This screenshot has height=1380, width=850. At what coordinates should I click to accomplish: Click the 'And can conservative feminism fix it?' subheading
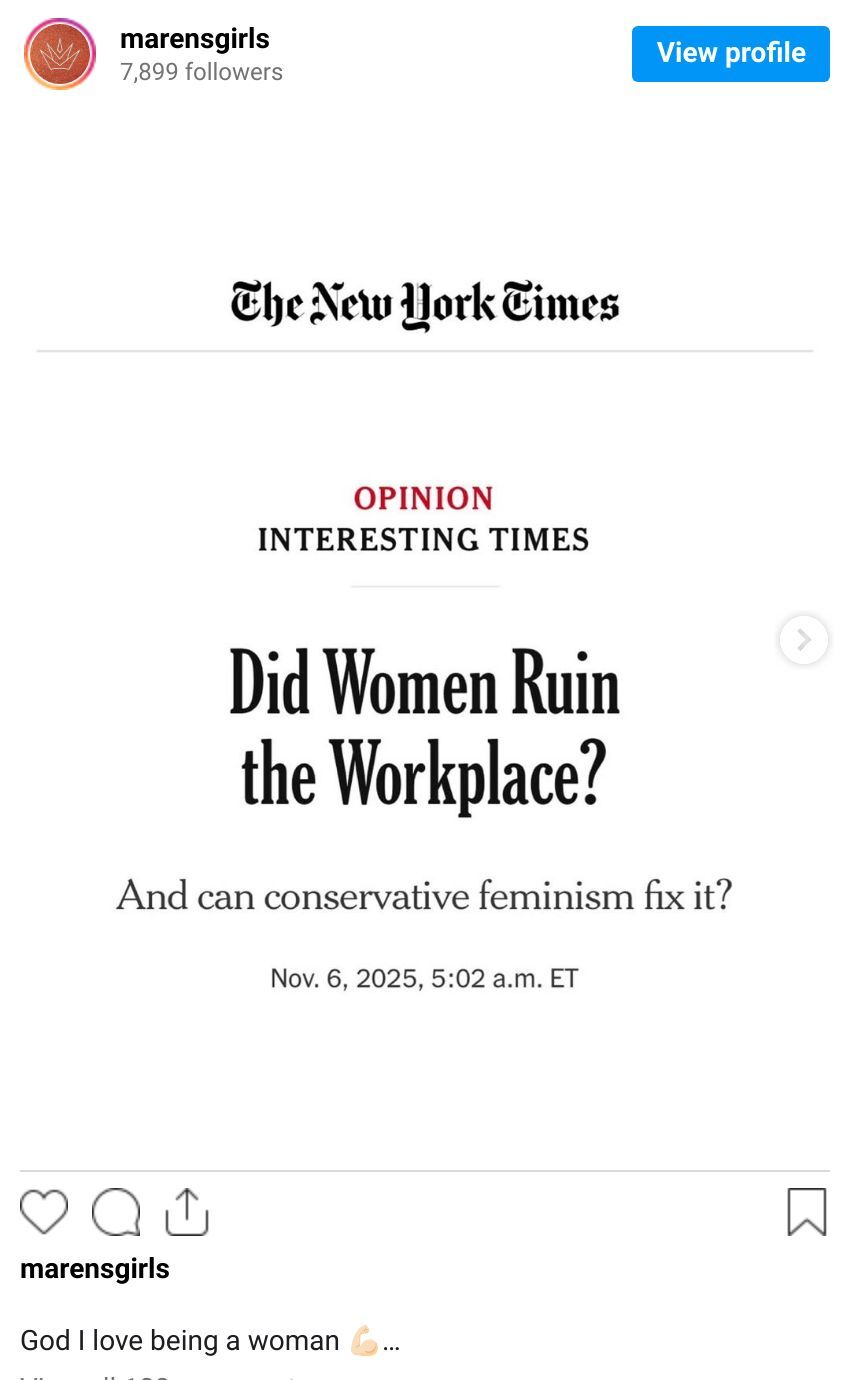click(x=425, y=895)
